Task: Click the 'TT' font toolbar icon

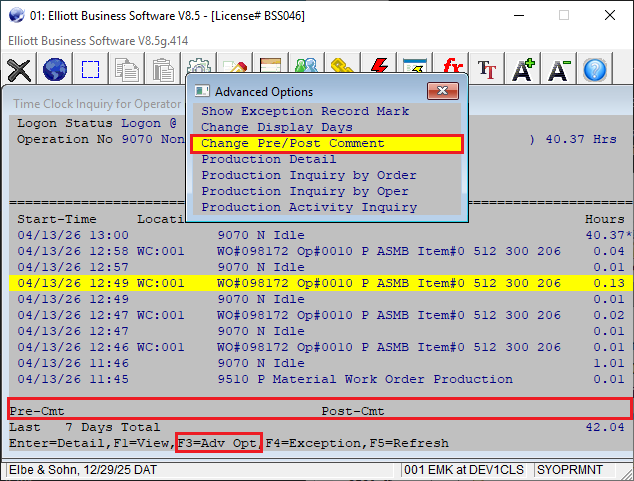Action: point(487,70)
